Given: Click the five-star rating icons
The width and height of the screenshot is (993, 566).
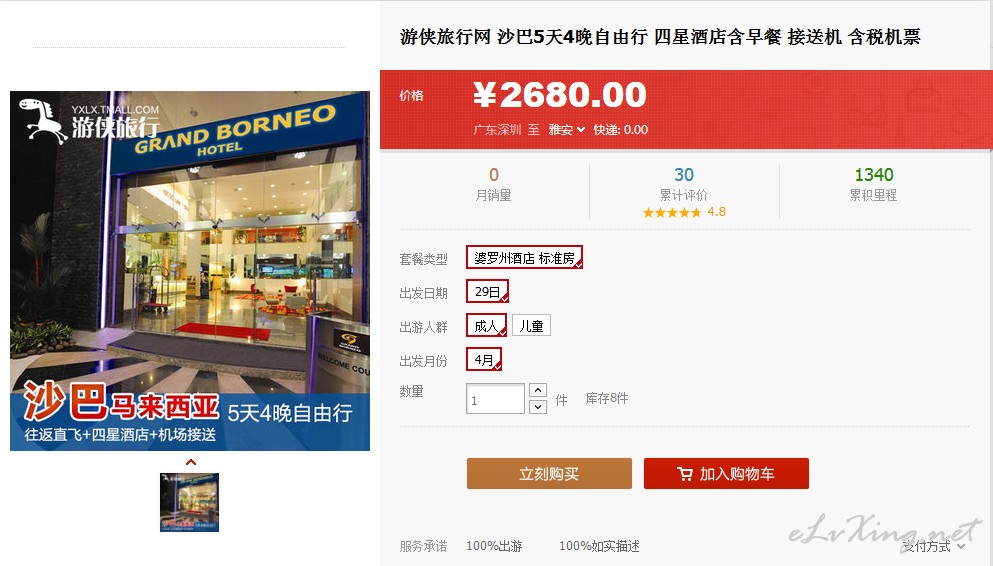Looking at the screenshot, I should click(672, 213).
